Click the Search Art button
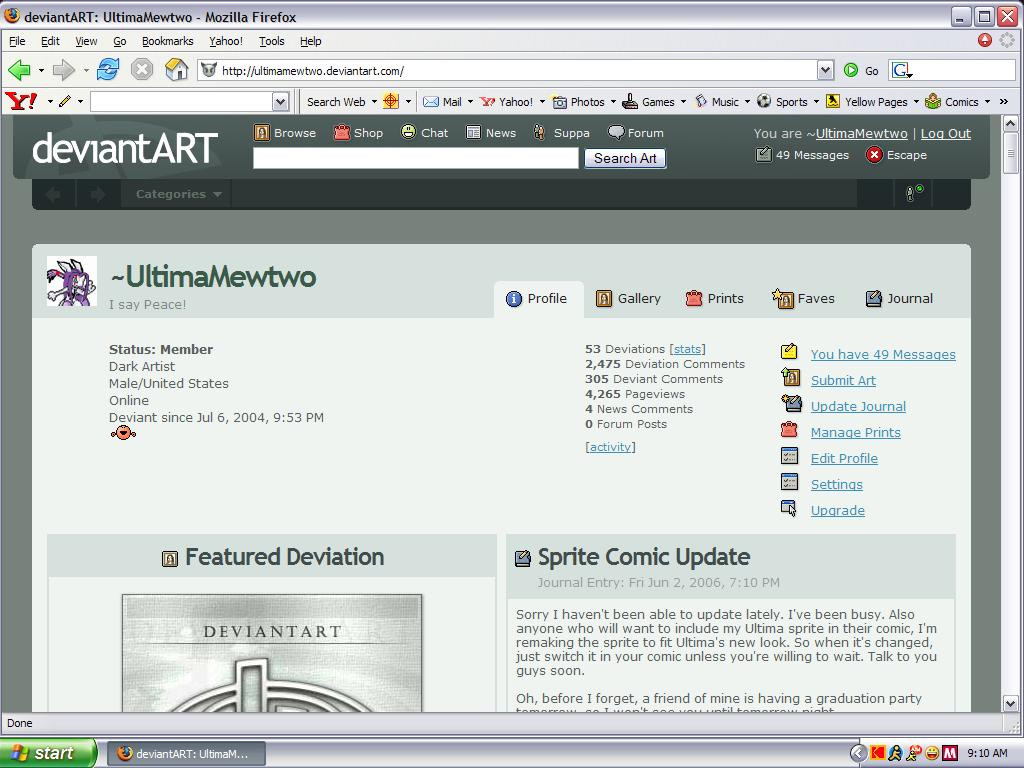 (625, 158)
